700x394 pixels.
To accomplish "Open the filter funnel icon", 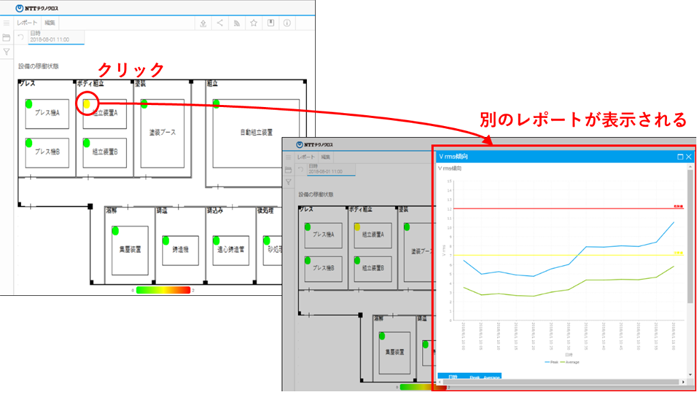I will [6, 52].
